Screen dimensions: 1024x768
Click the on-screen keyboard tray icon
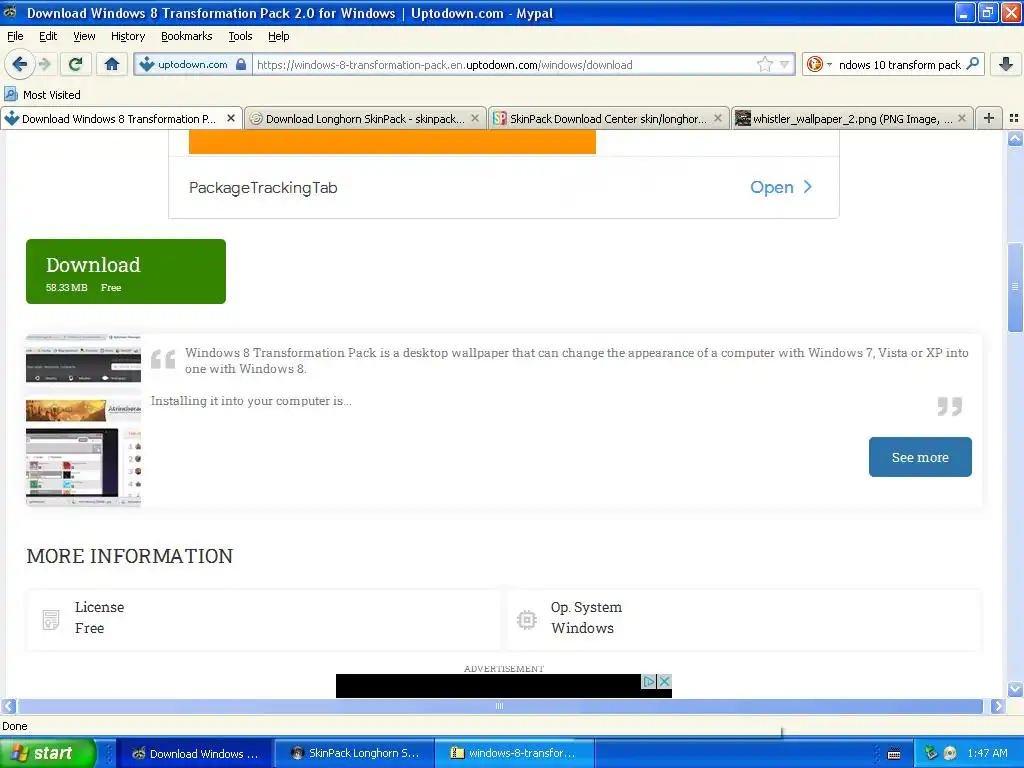click(x=894, y=754)
